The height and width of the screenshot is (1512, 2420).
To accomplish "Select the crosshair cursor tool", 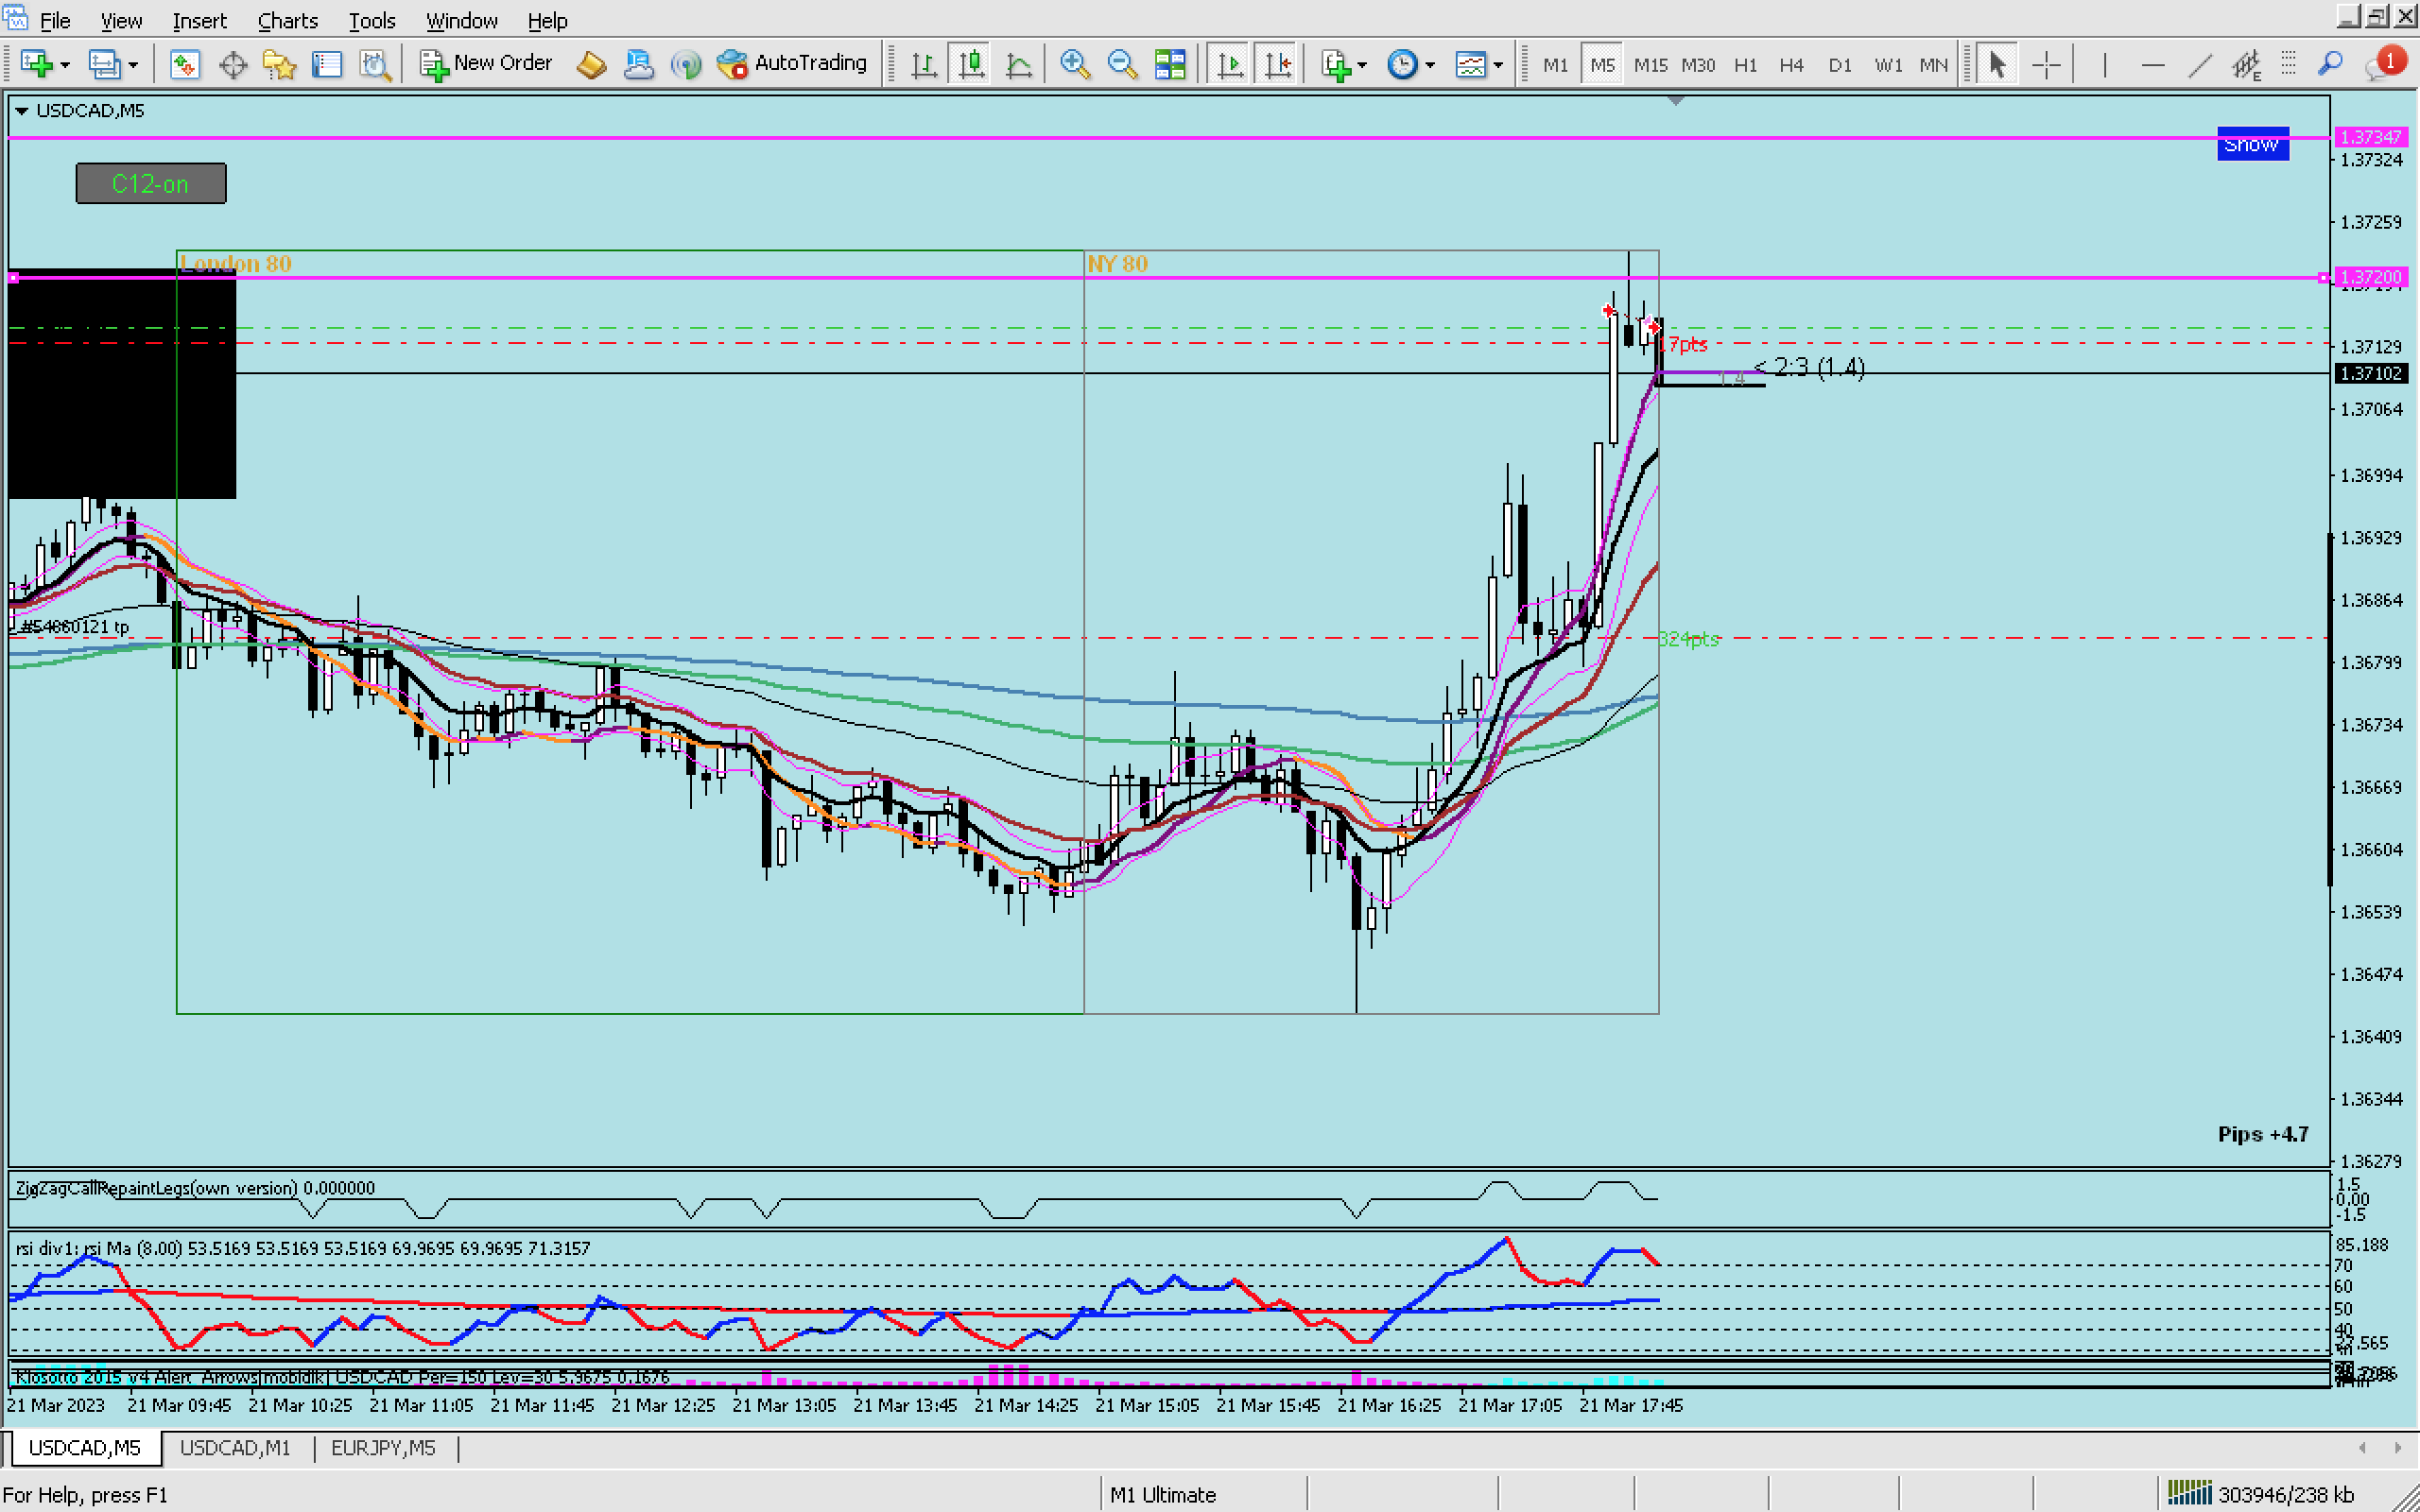I will [2046, 64].
